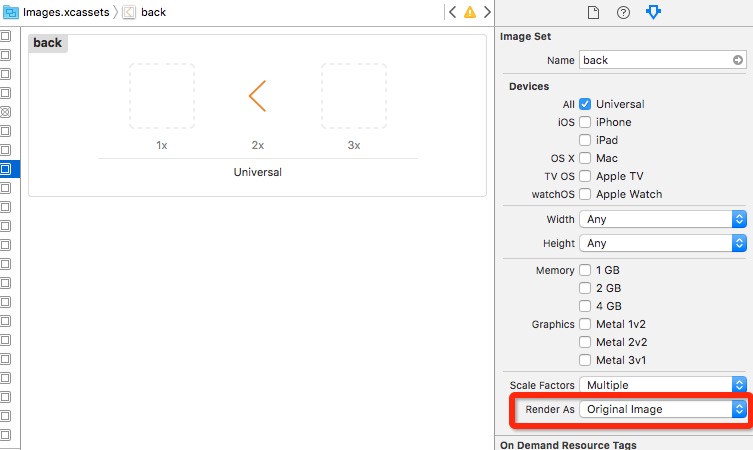Image resolution: width=753 pixels, height=450 pixels.
Task: Select the 2x back arrow image
Action: click(257, 96)
